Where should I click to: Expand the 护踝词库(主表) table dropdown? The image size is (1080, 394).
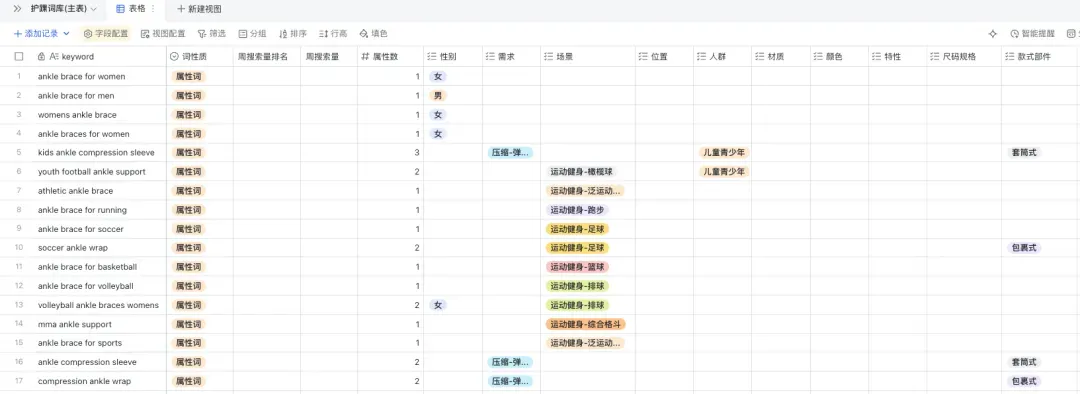point(93,9)
